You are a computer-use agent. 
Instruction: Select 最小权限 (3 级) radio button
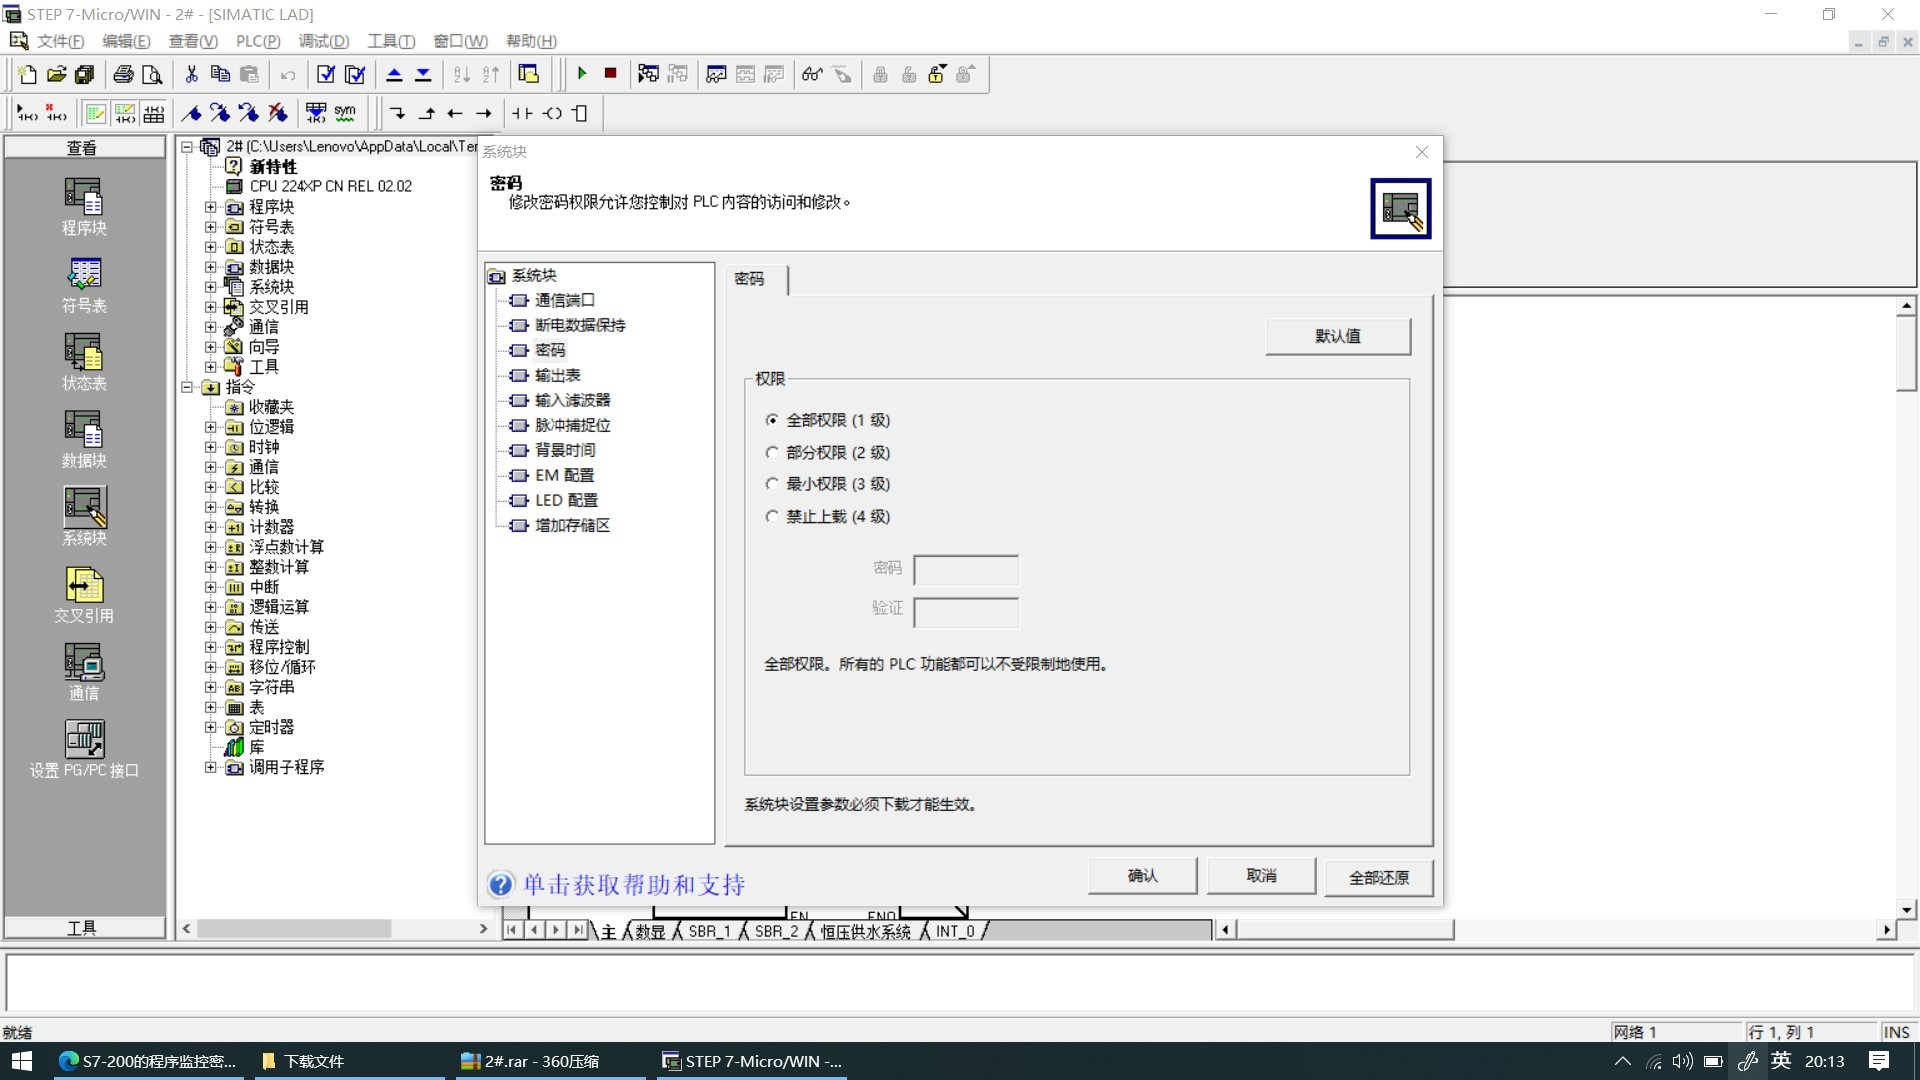tap(772, 484)
